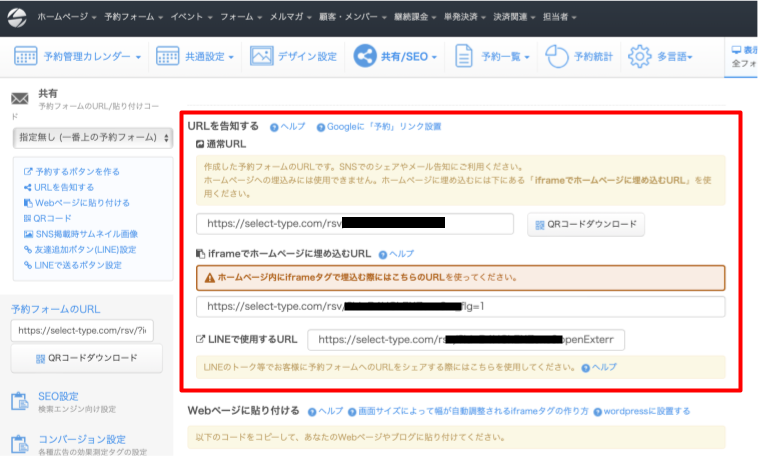Click the SEO設定 clipboard icon

click(20, 401)
